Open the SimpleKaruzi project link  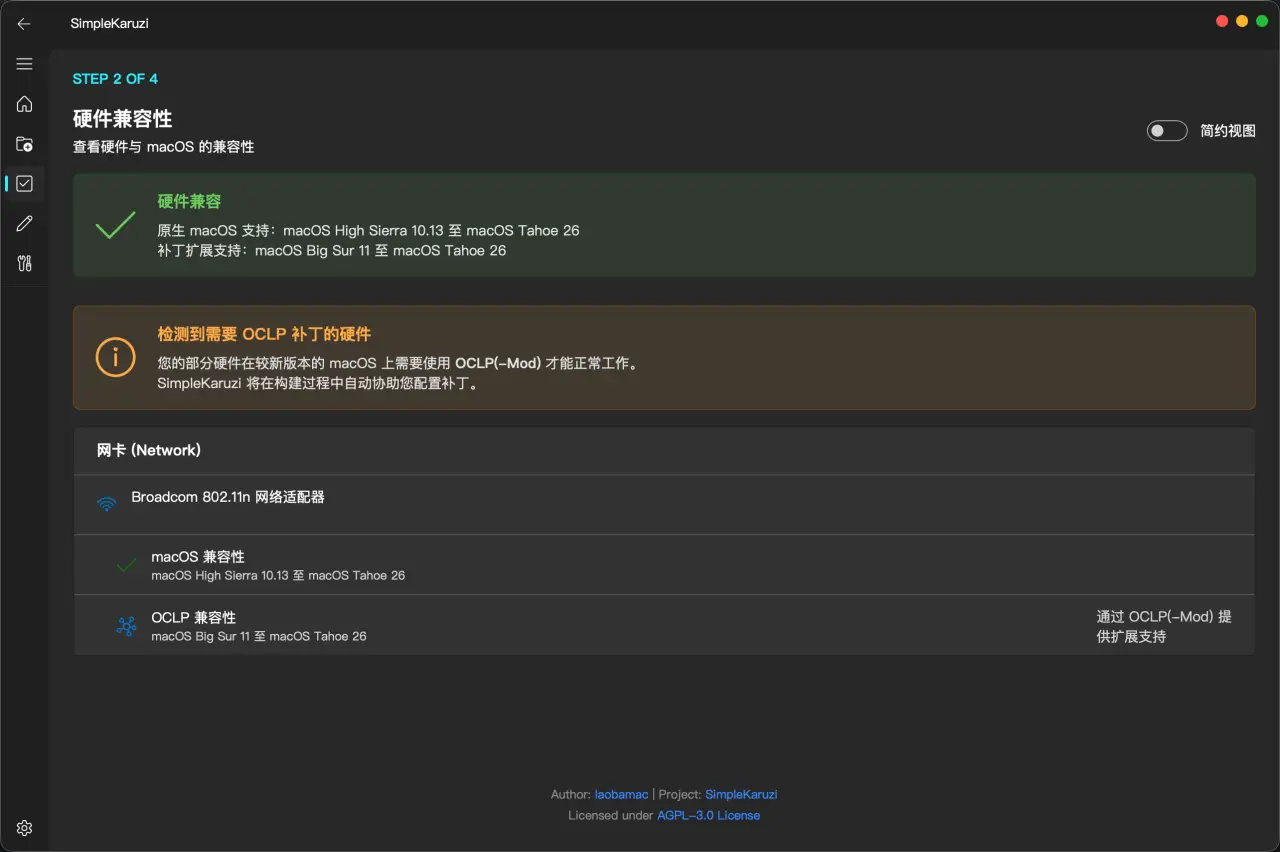741,795
